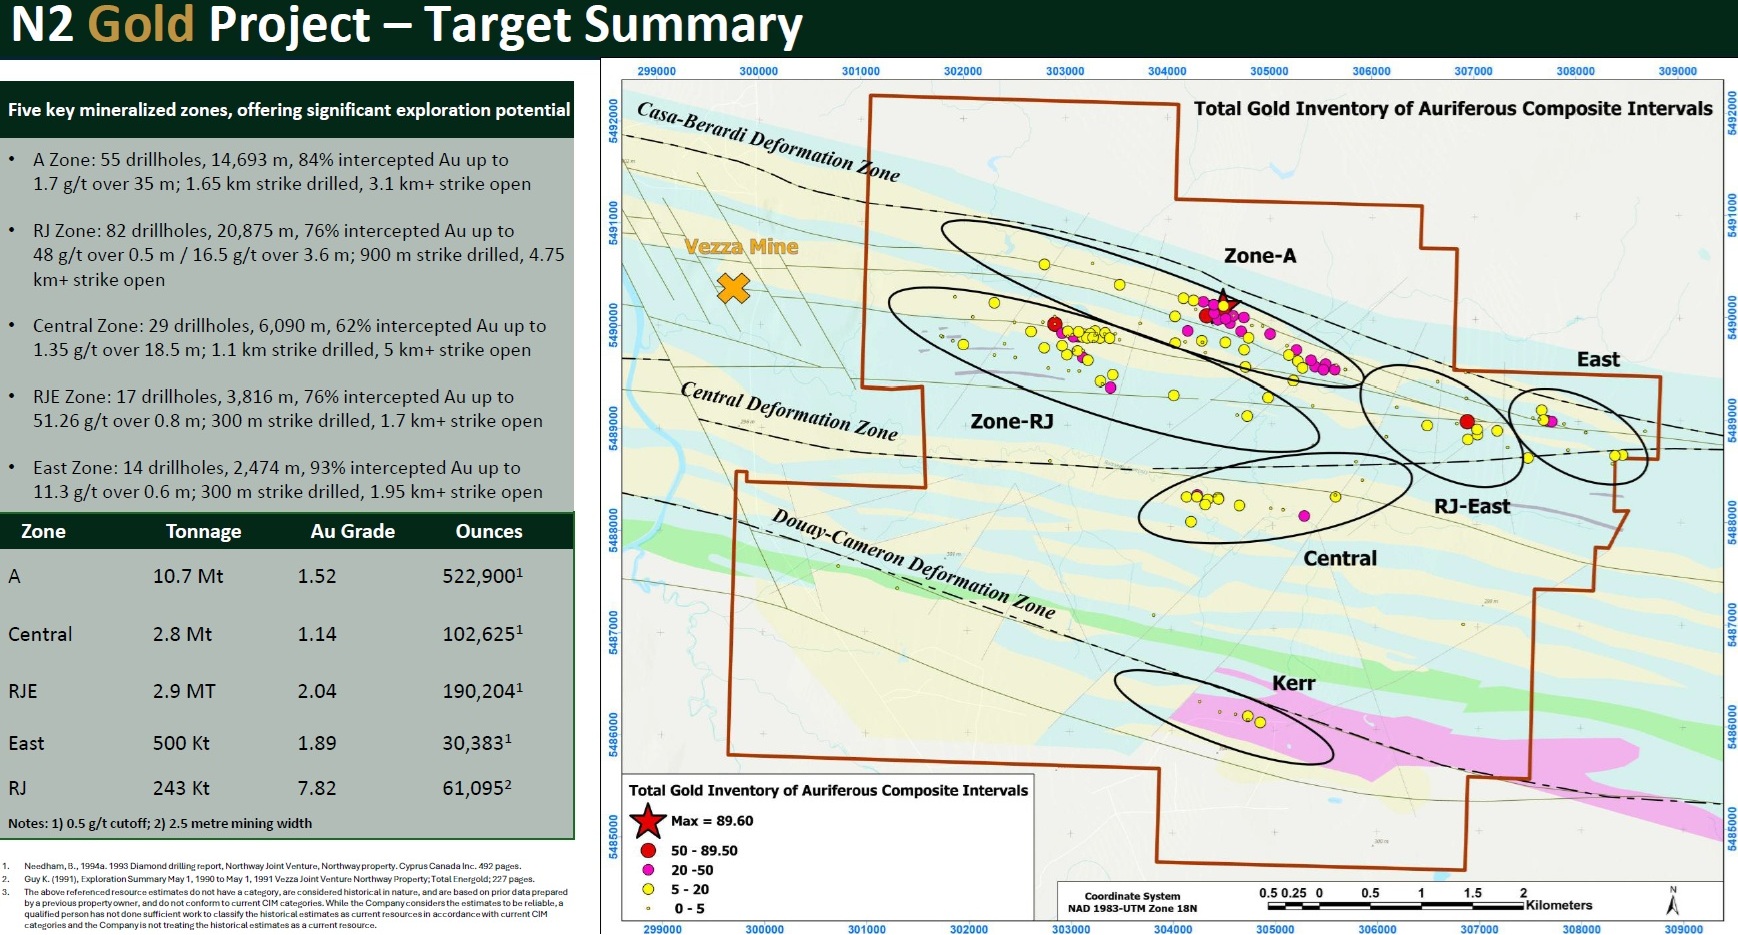Select the red drillhole dot in RJ-East ellipse
The height and width of the screenshot is (935, 1738).
tap(1467, 422)
